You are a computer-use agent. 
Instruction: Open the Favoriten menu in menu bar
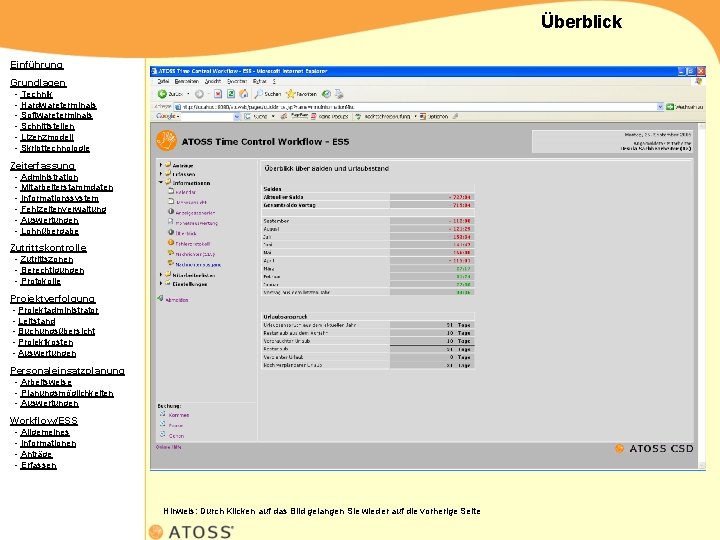coord(237,81)
